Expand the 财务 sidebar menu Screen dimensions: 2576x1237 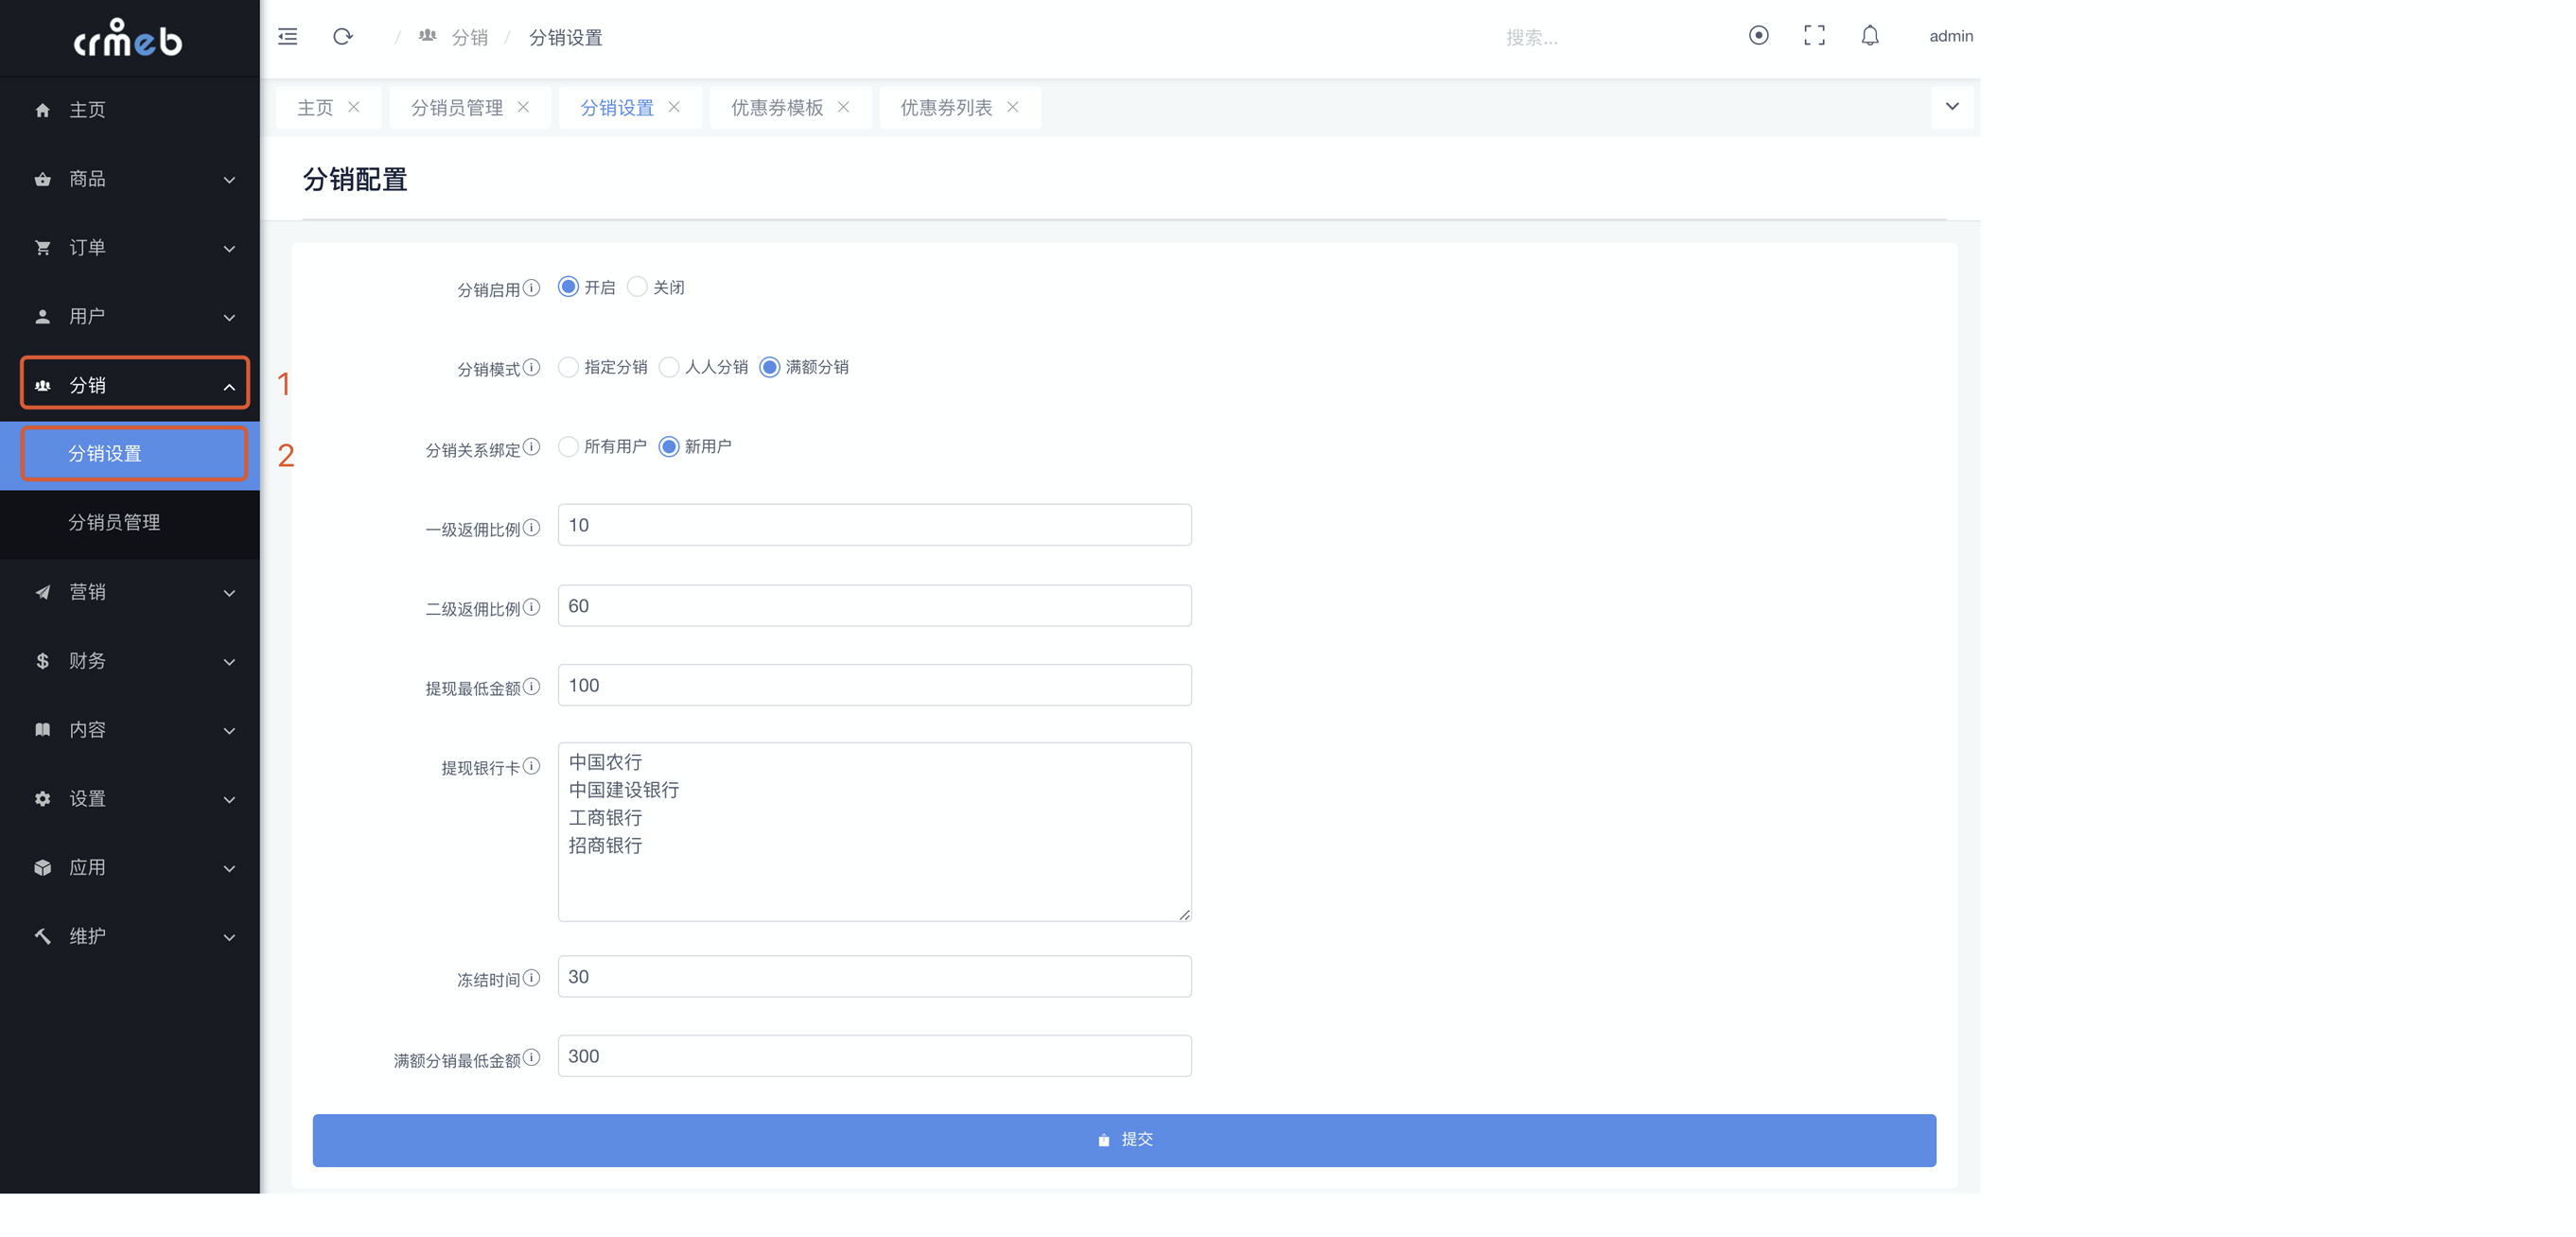click(x=130, y=661)
